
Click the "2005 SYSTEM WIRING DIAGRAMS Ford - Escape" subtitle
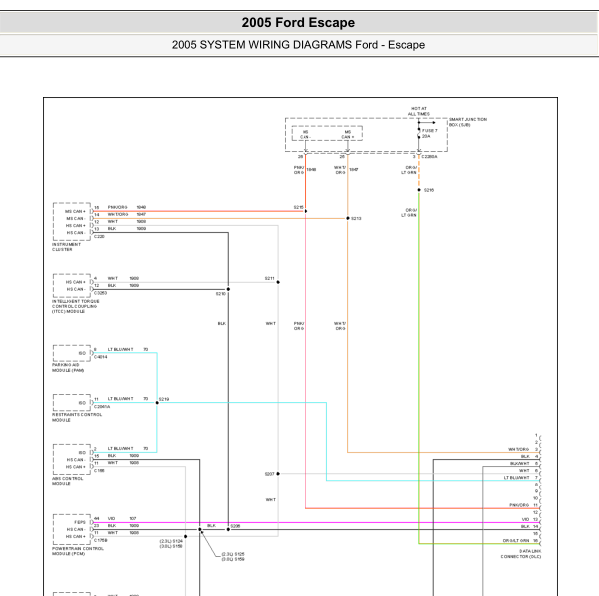298,45
